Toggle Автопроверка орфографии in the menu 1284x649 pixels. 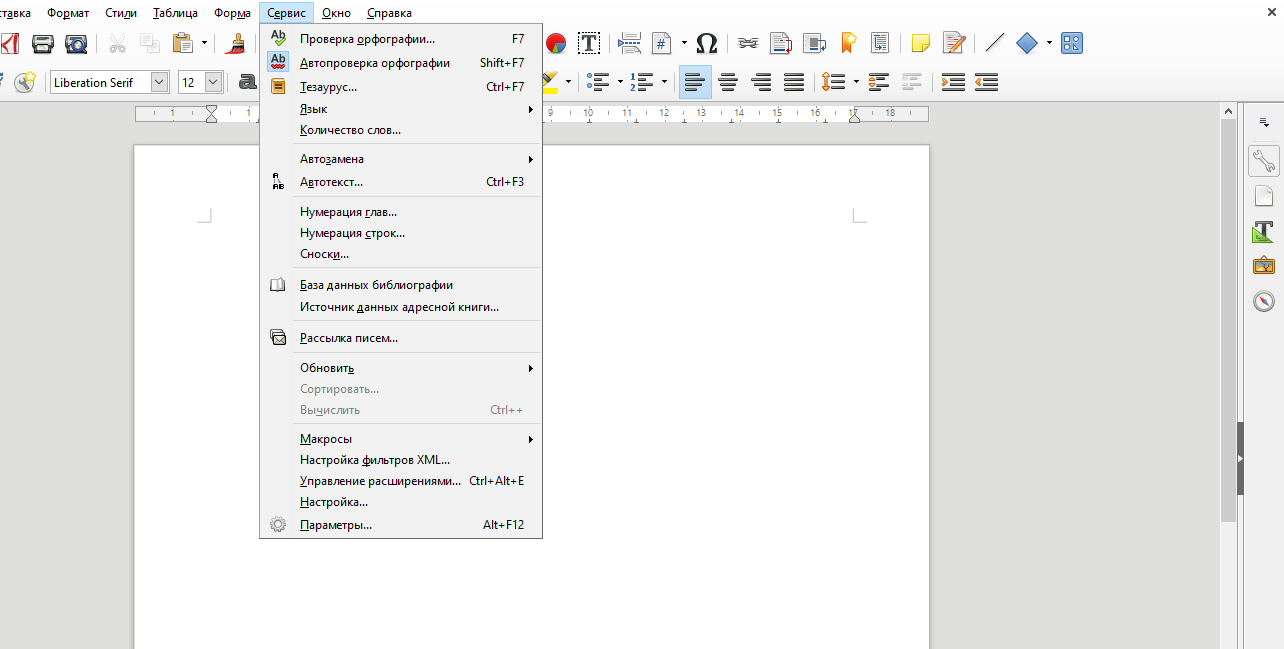tap(375, 63)
